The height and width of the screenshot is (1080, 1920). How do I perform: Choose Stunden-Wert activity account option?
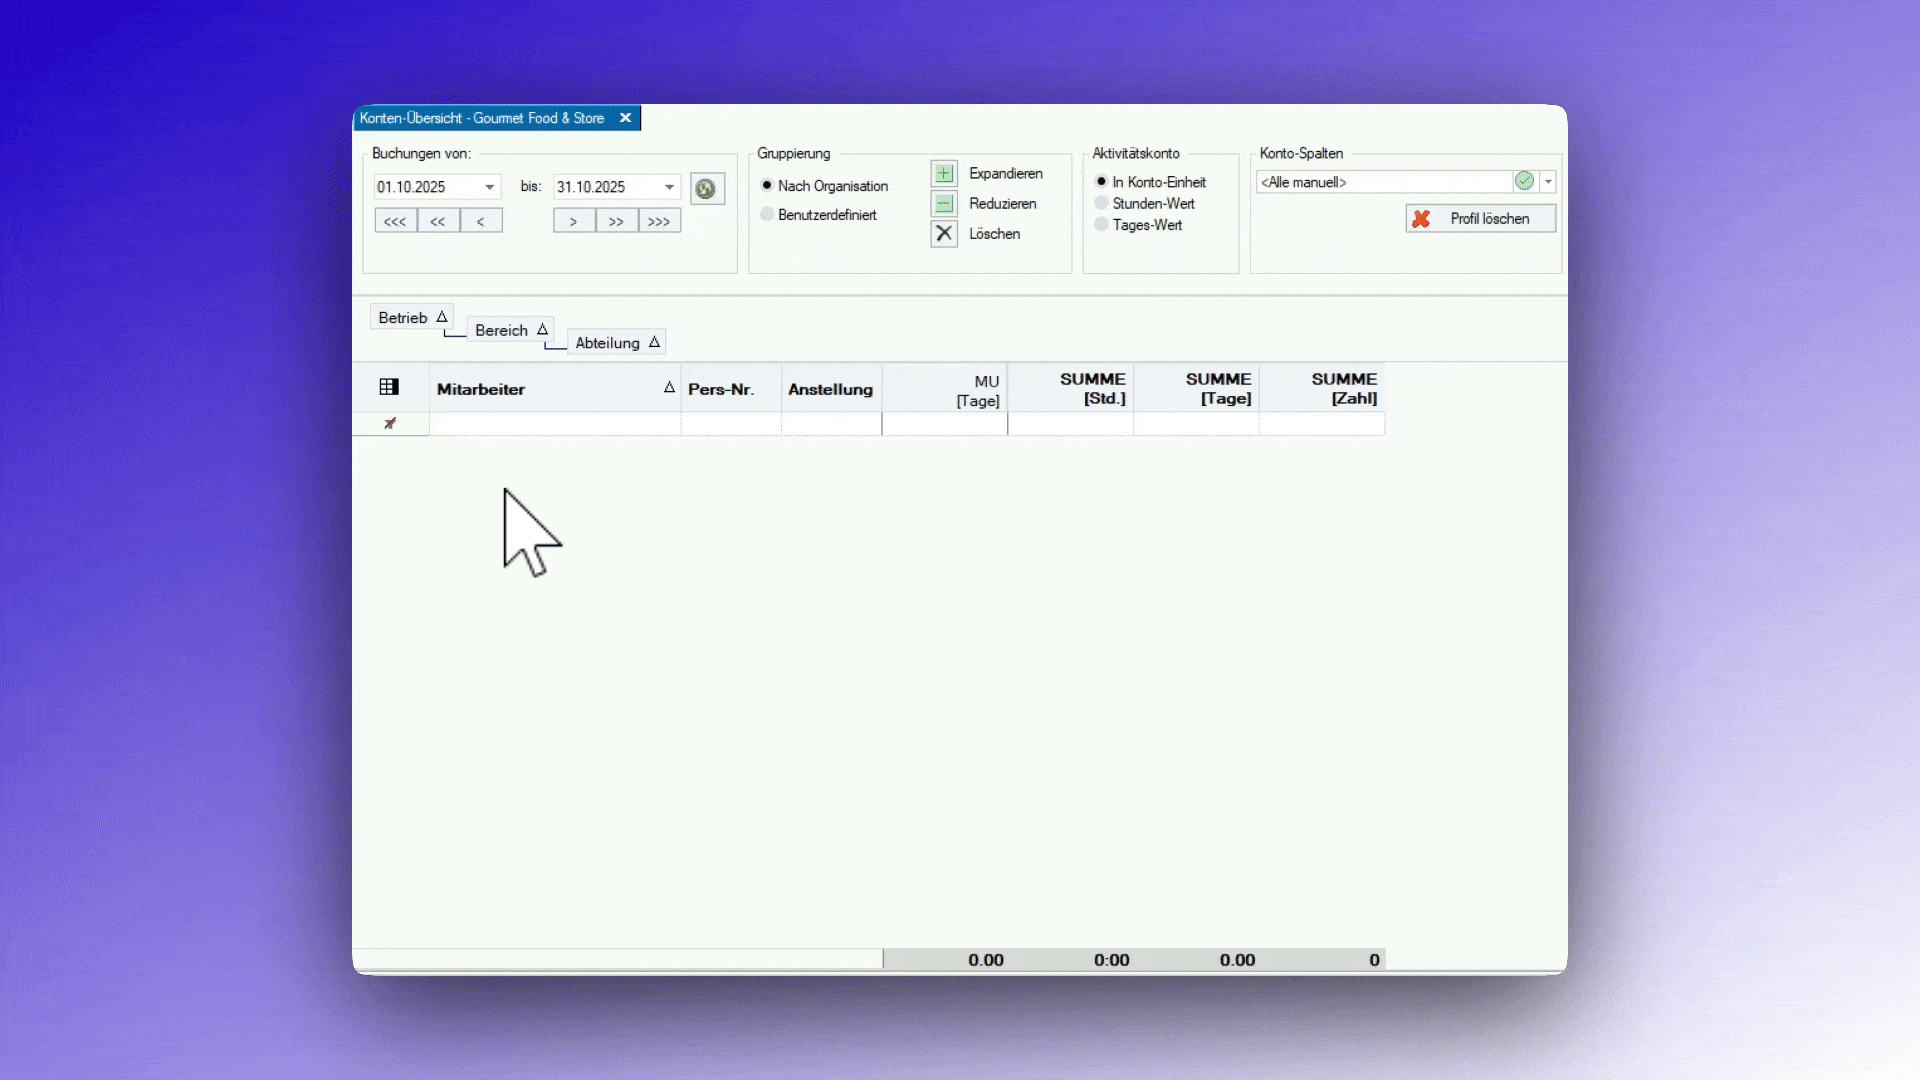click(1101, 203)
